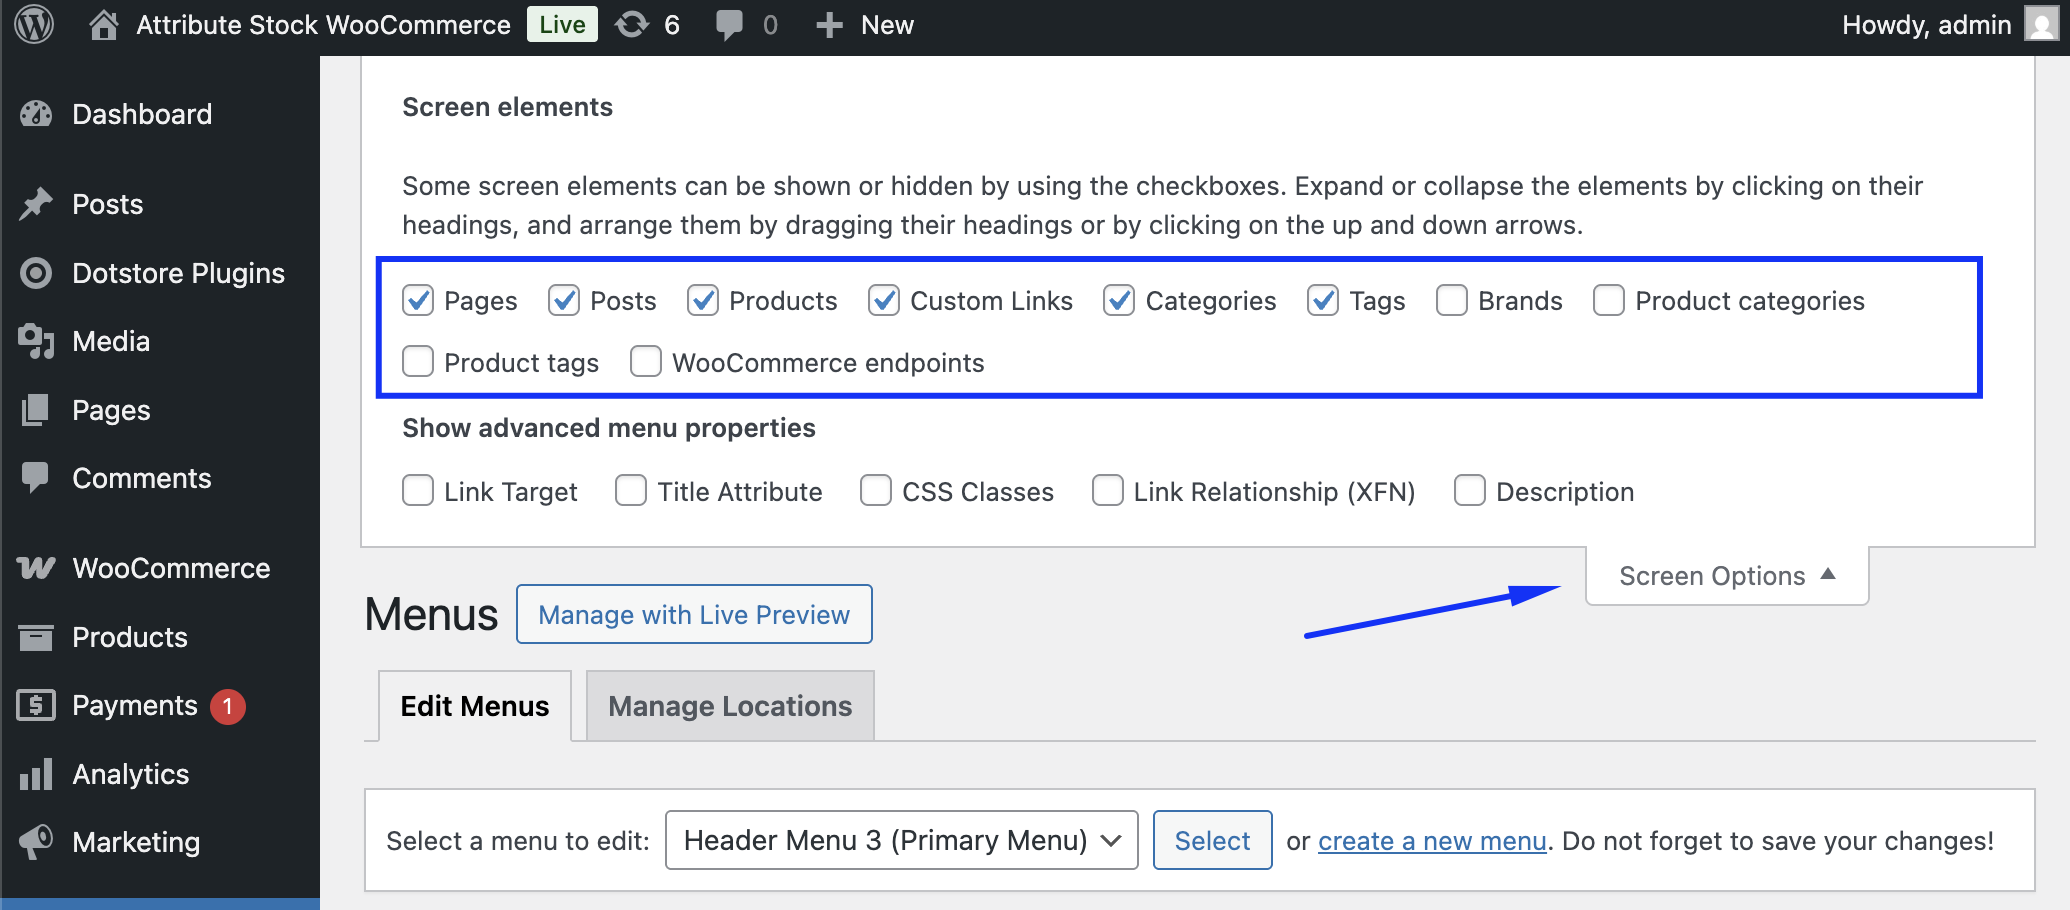Collapse the Screen Options panel
2070x910 pixels.
[1726, 576]
